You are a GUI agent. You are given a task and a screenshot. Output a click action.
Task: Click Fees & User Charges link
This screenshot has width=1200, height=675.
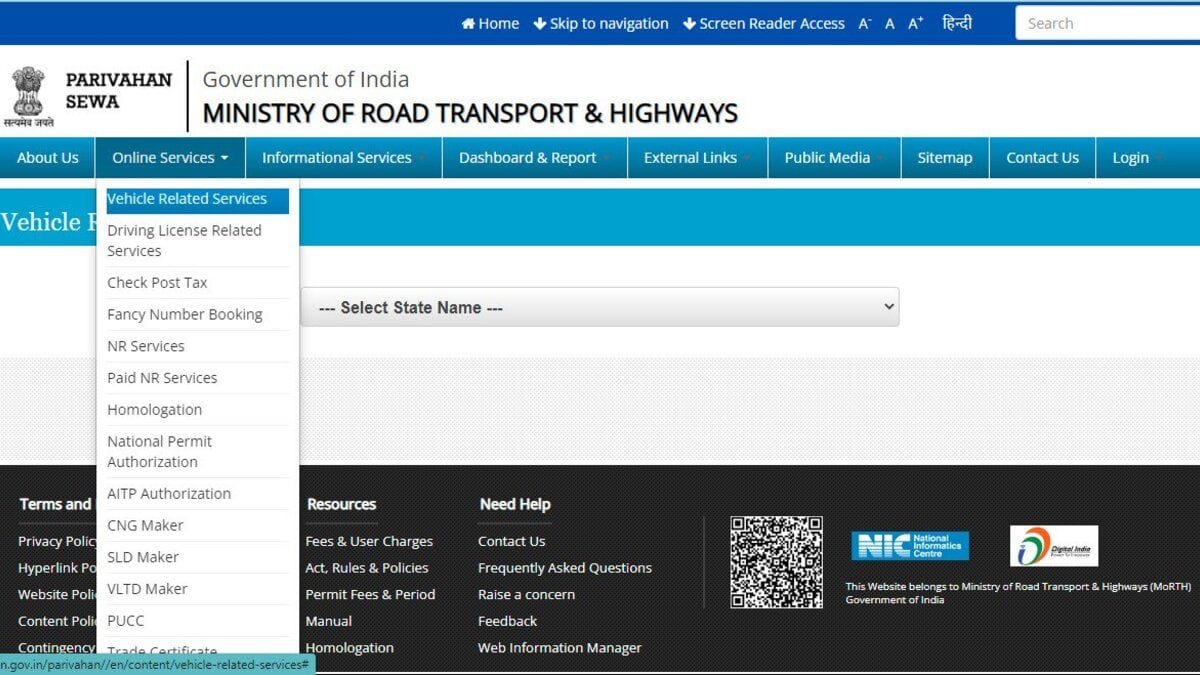[369, 541]
